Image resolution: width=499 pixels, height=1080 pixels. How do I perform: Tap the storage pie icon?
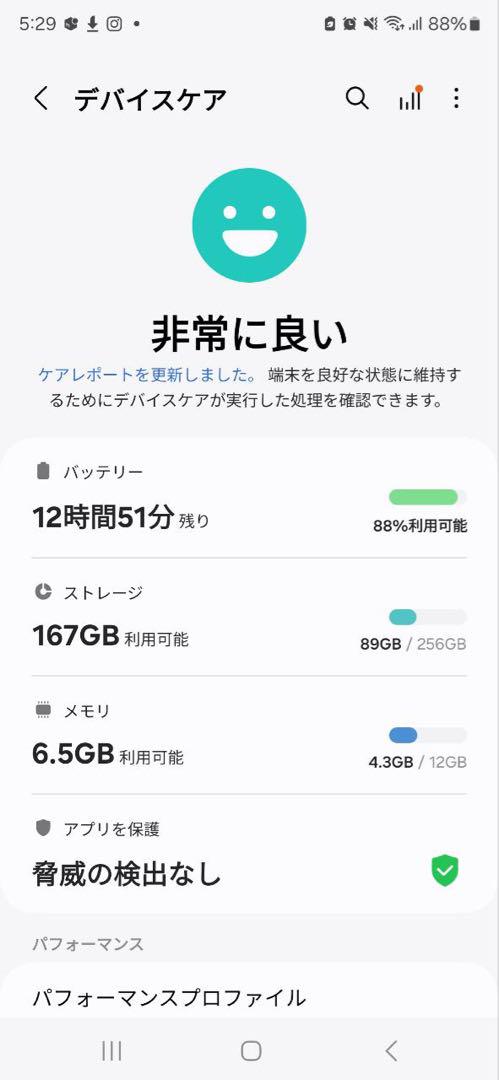click(x=43, y=592)
